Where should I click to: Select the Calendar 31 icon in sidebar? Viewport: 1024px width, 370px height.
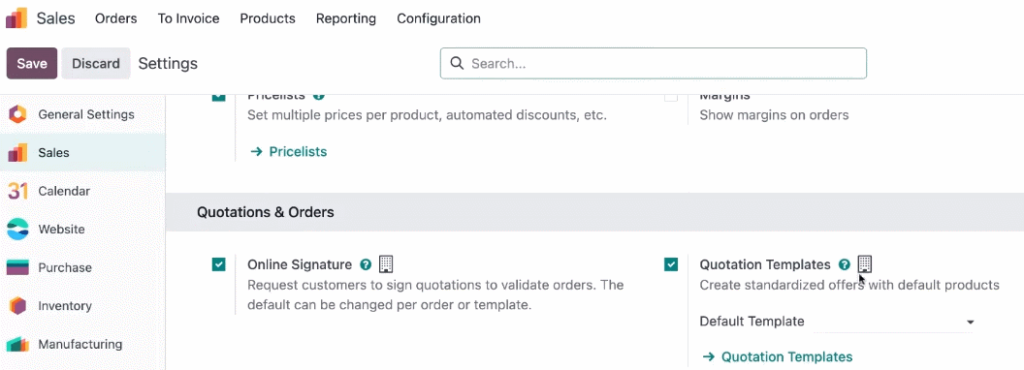(18, 191)
